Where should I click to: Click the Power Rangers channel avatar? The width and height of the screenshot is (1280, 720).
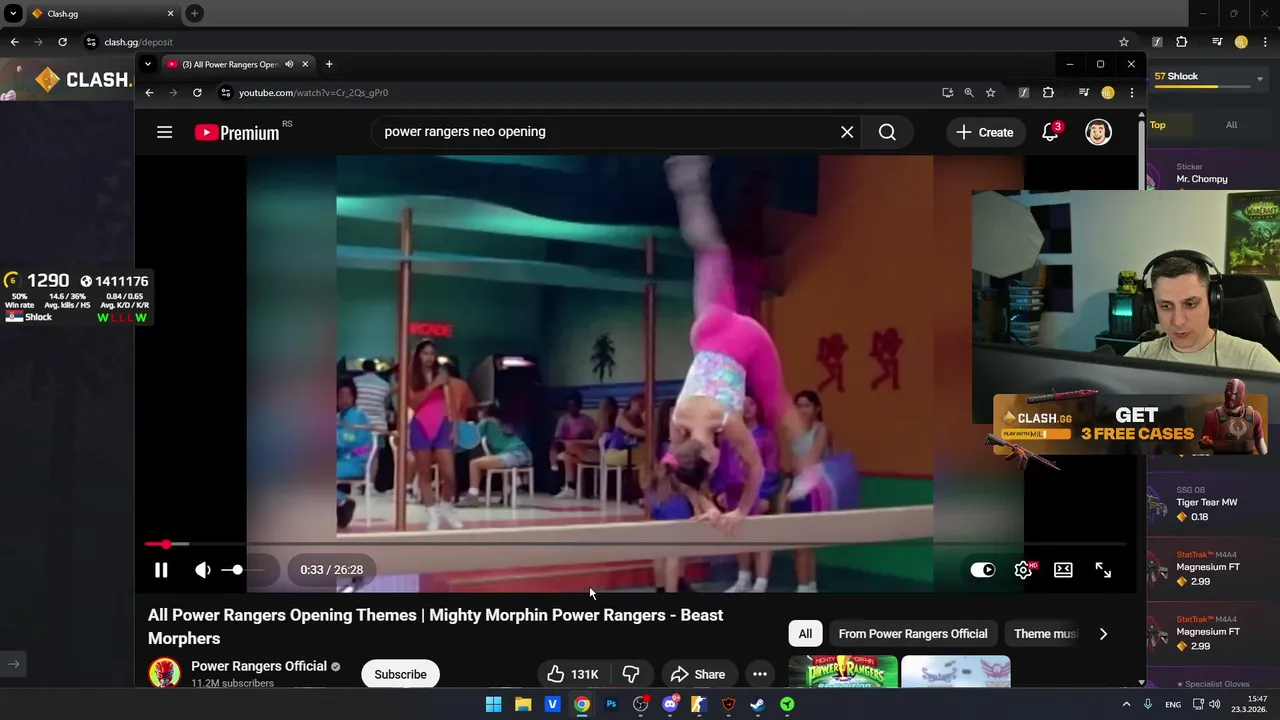click(x=164, y=673)
